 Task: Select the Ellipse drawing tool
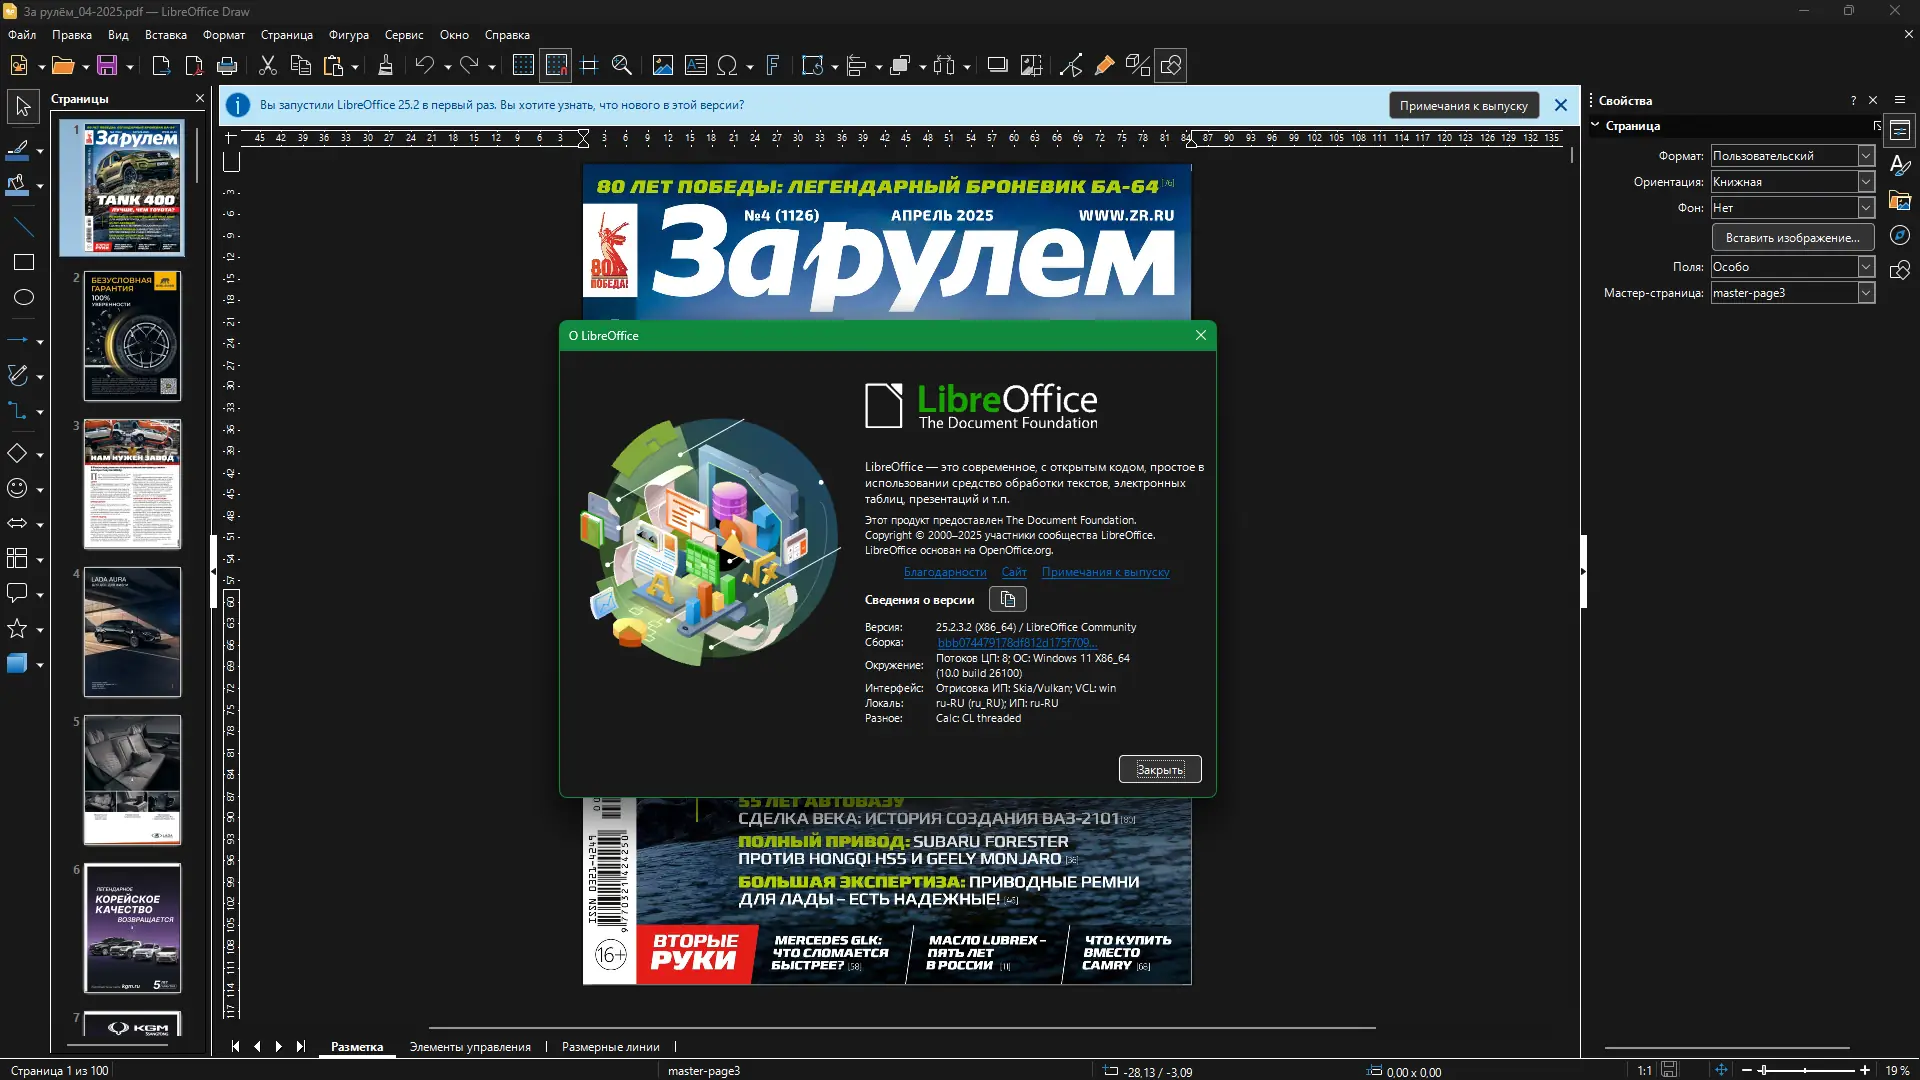[x=23, y=297]
